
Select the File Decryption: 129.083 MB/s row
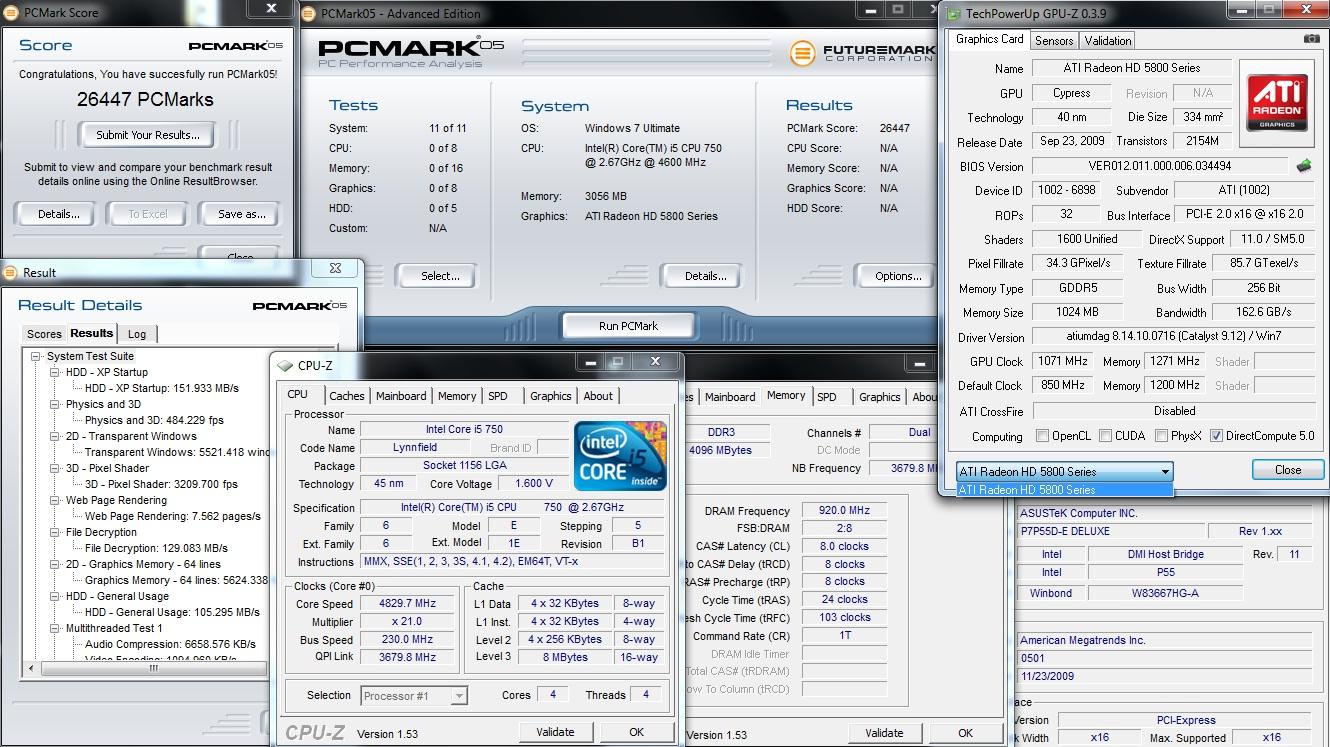[156, 548]
